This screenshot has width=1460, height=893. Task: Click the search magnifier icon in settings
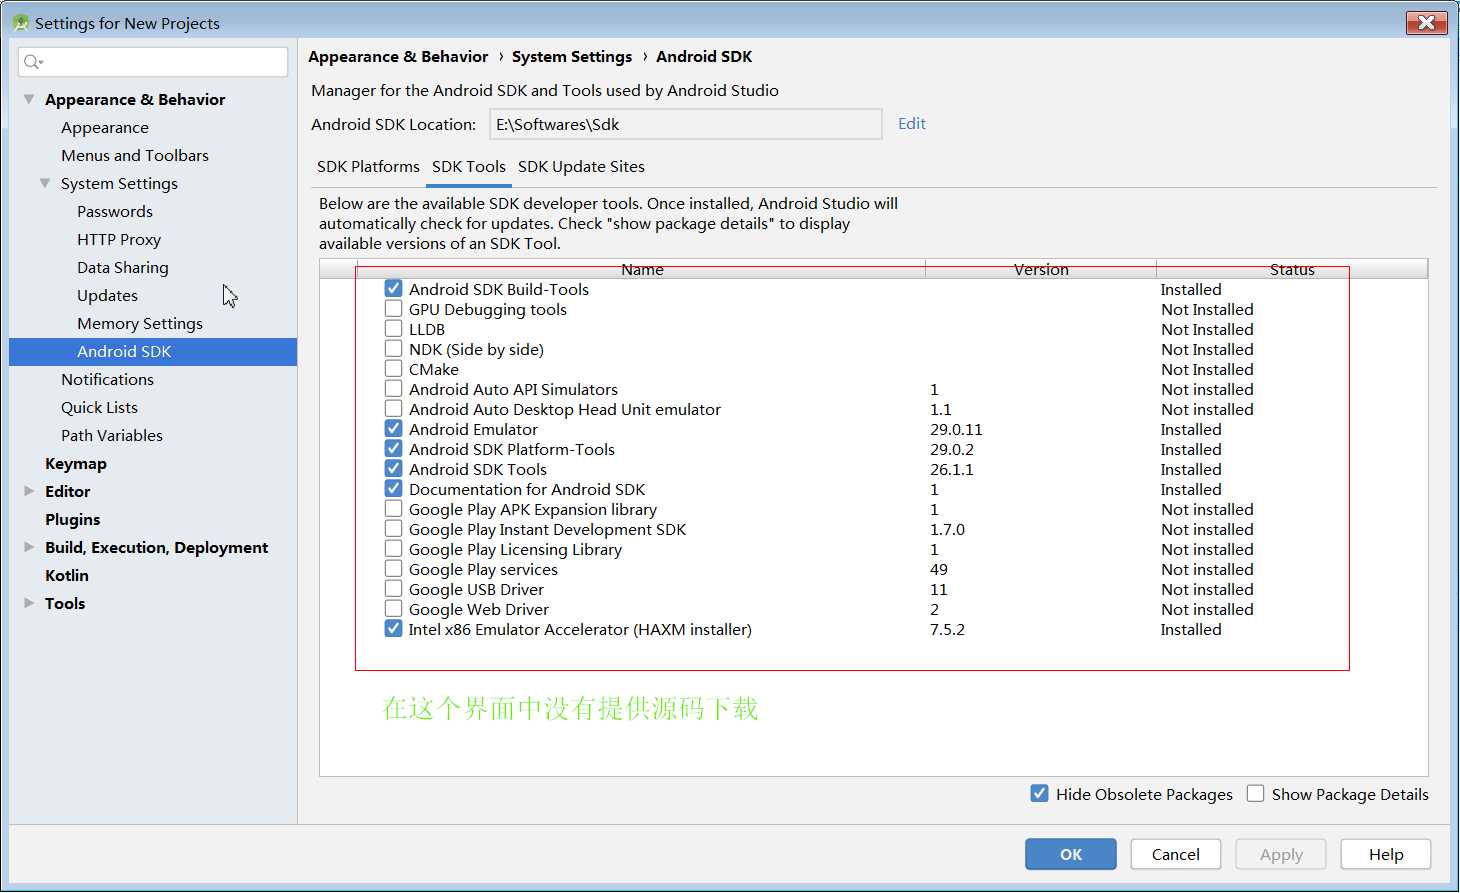point(33,62)
